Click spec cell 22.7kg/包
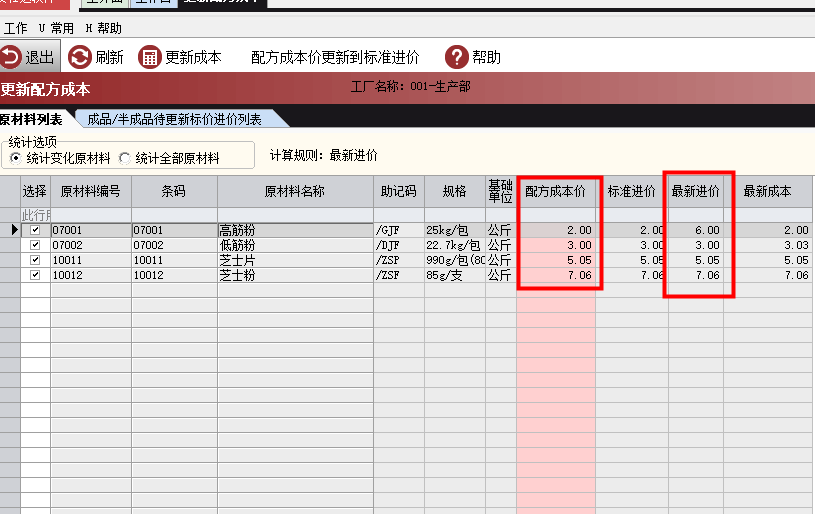The image size is (815, 514). 455,245
